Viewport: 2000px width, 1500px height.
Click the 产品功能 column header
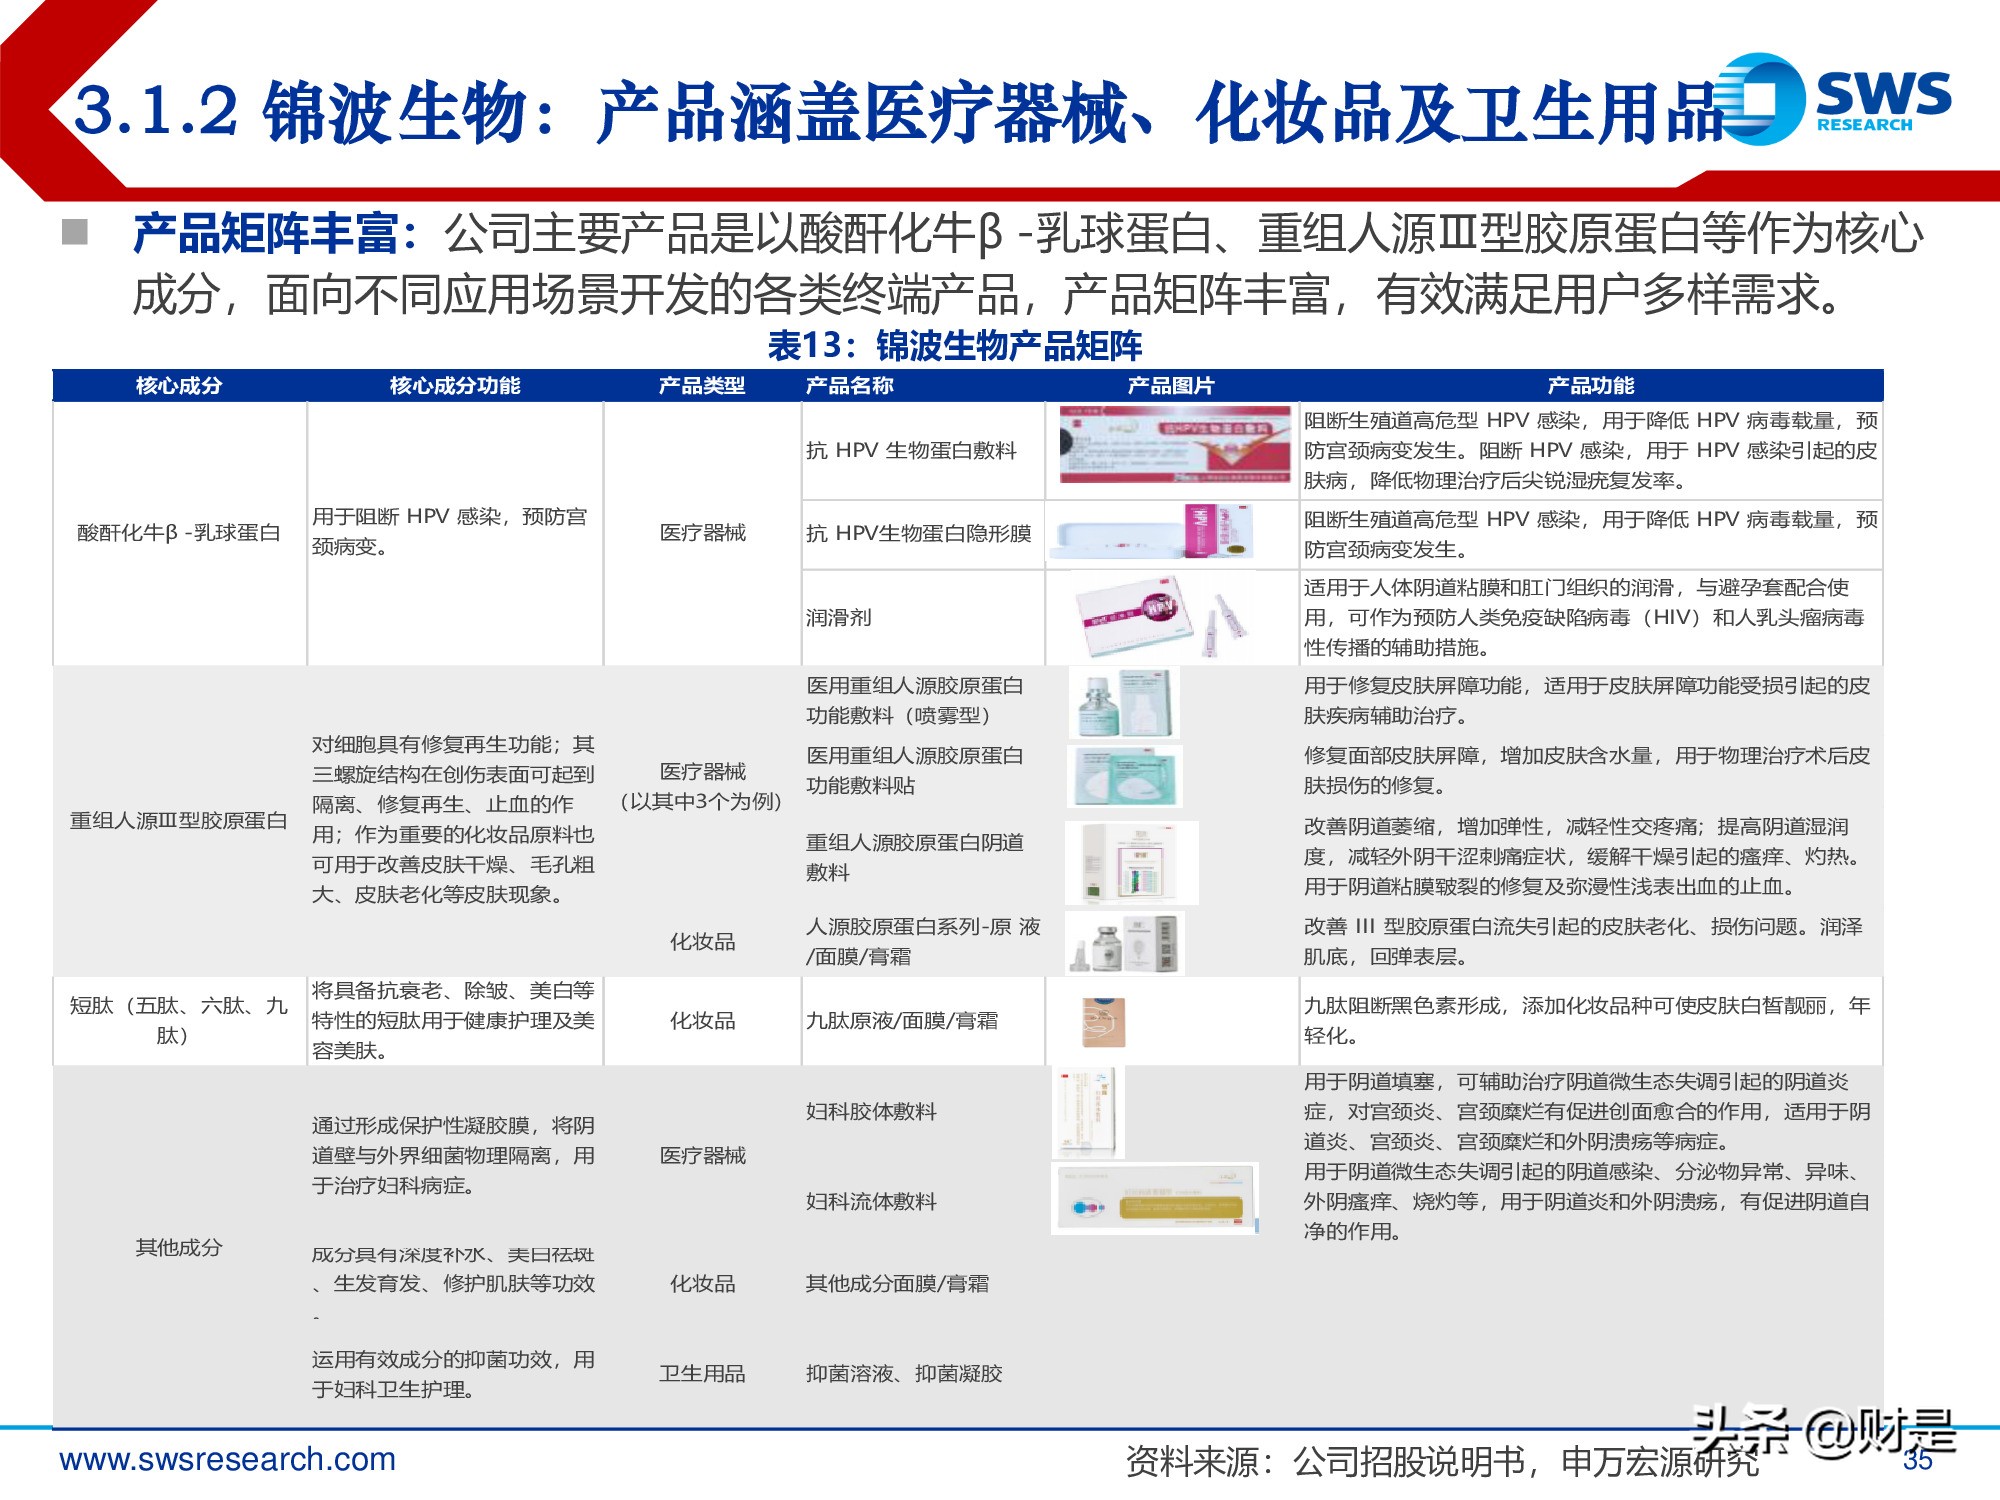[x=1591, y=385]
